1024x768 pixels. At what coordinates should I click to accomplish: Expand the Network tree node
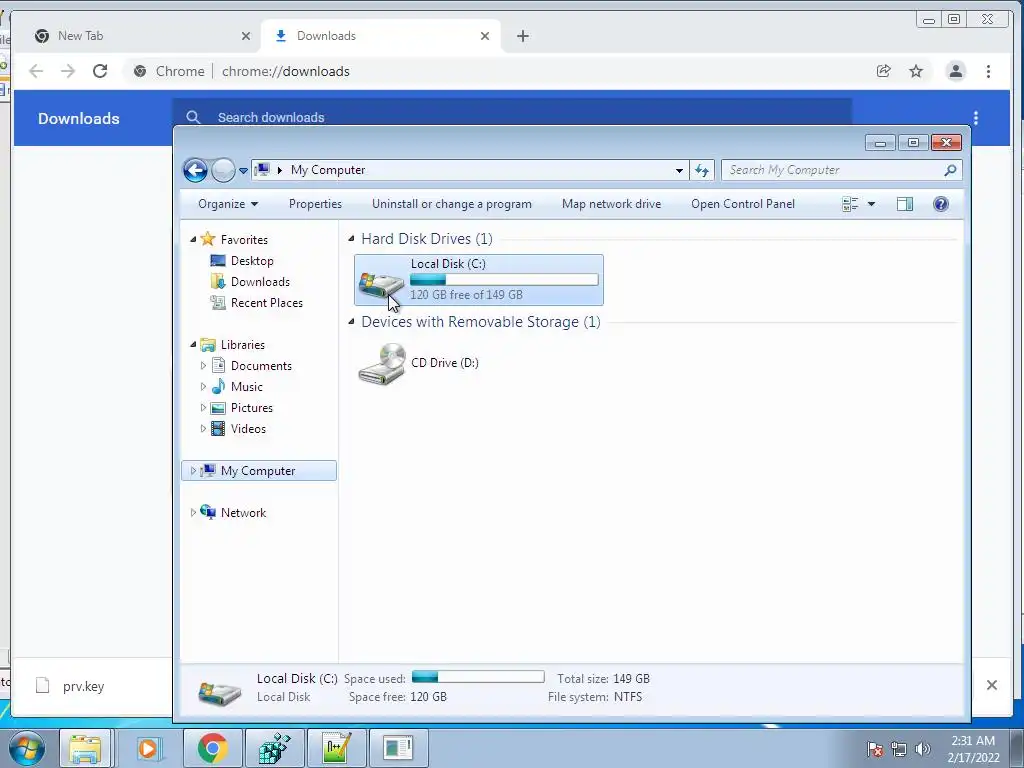tap(193, 513)
